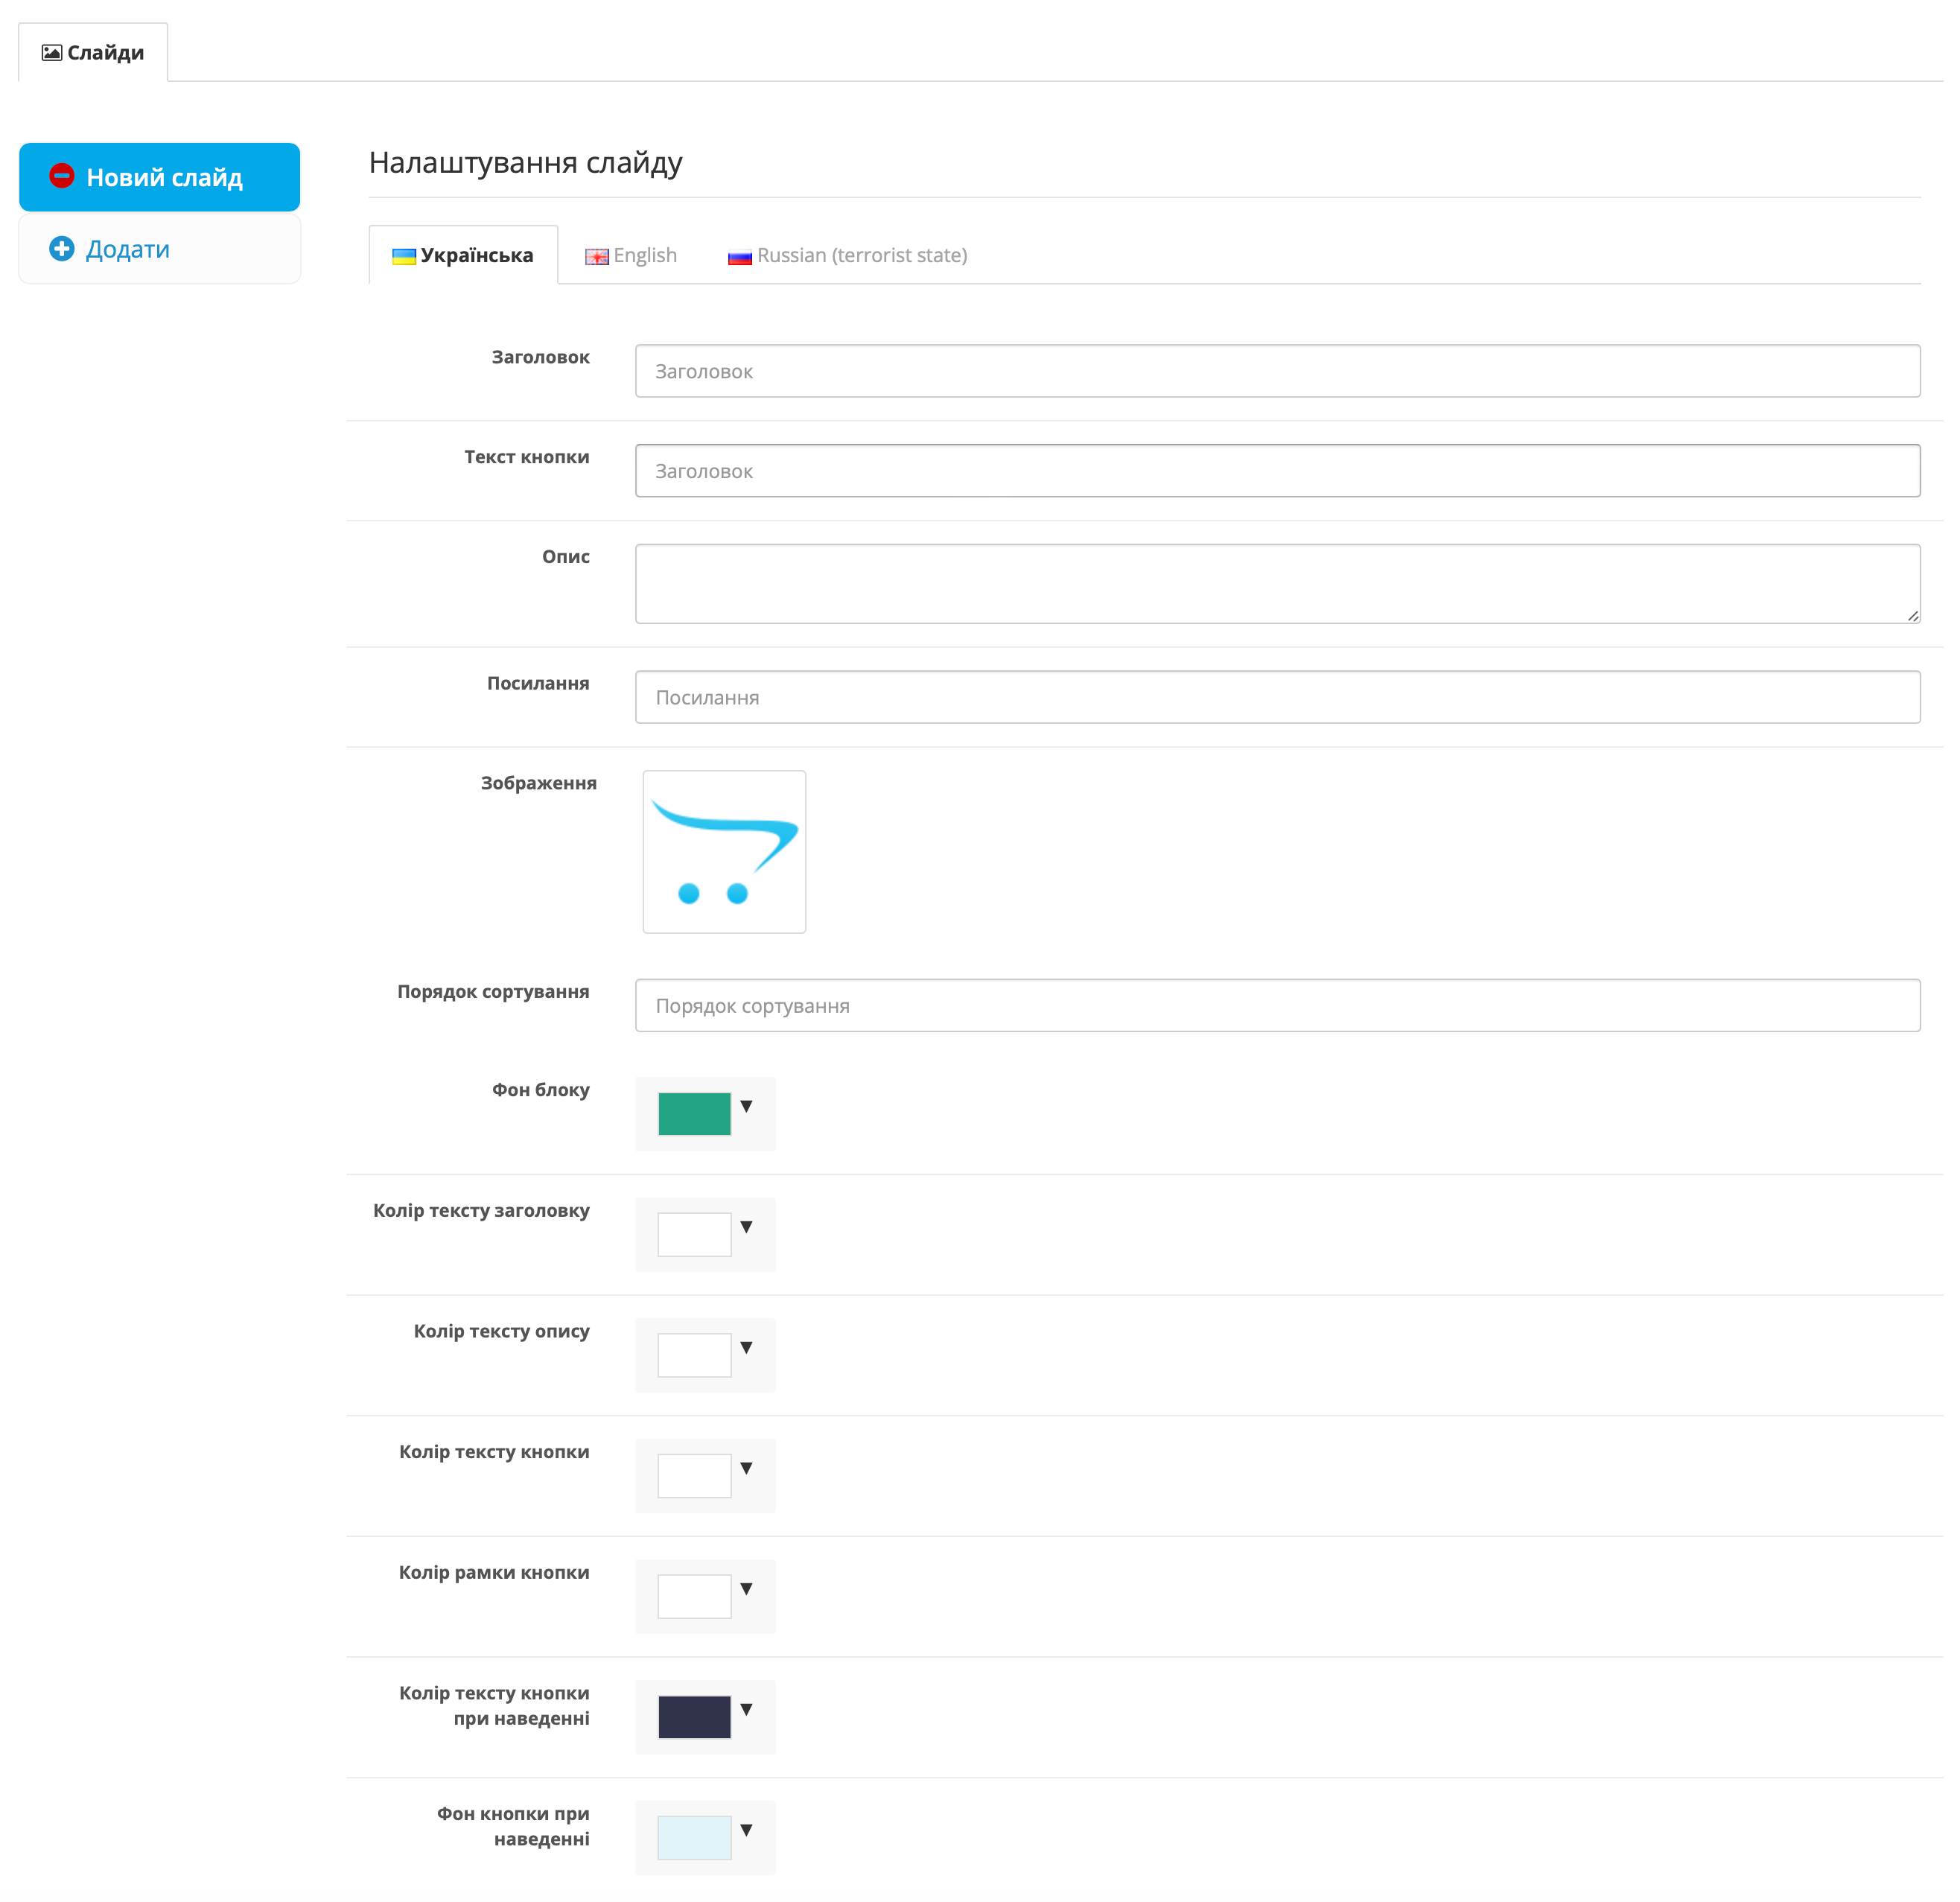
Task: Click the red minus icon on Новий слайд
Action: (x=62, y=177)
